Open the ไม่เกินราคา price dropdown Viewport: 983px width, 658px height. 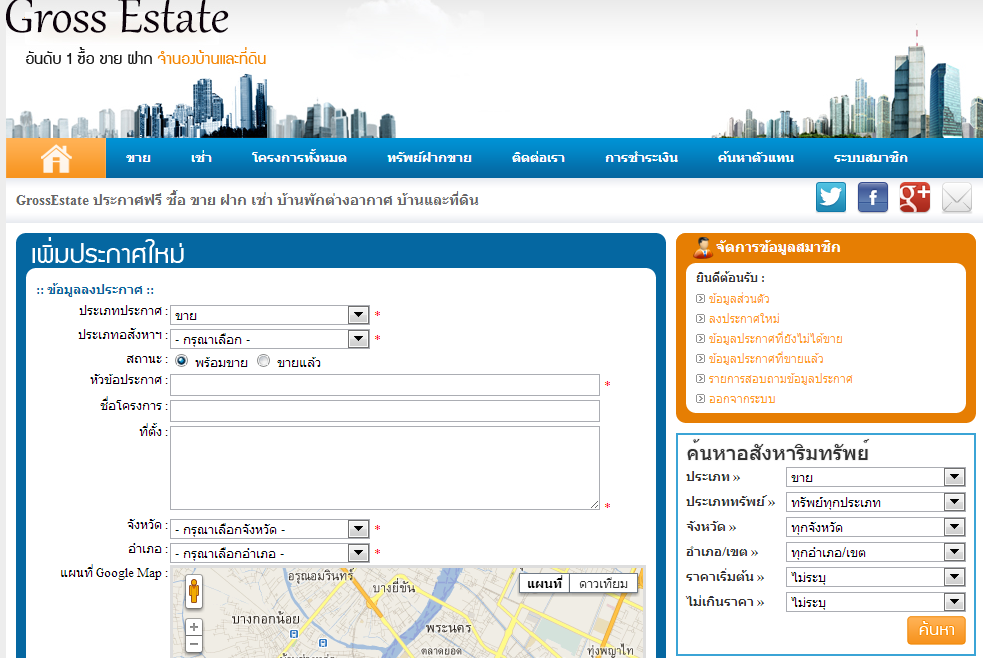[x=875, y=602]
